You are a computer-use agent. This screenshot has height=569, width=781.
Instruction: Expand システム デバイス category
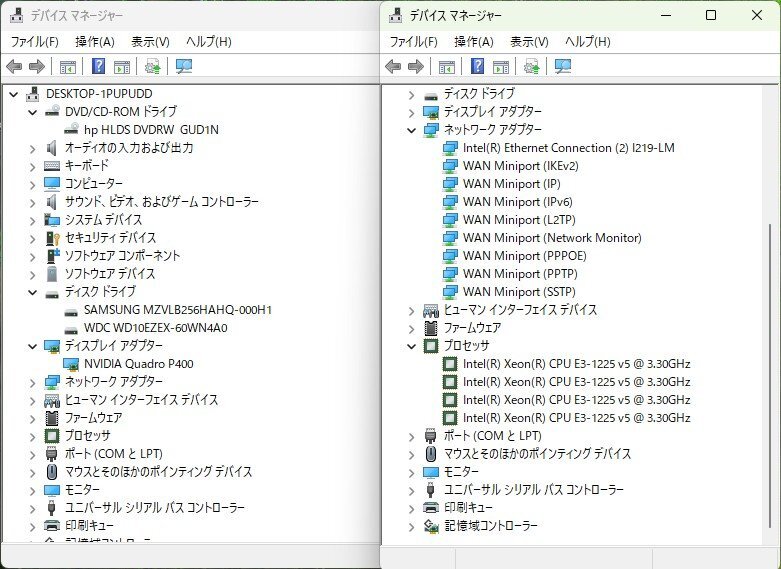(x=33, y=221)
